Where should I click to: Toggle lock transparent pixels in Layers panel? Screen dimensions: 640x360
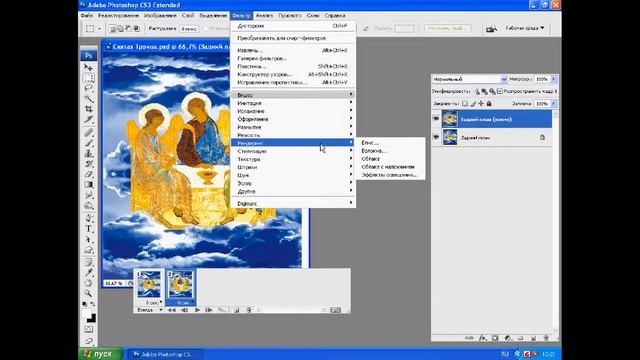(x=465, y=104)
